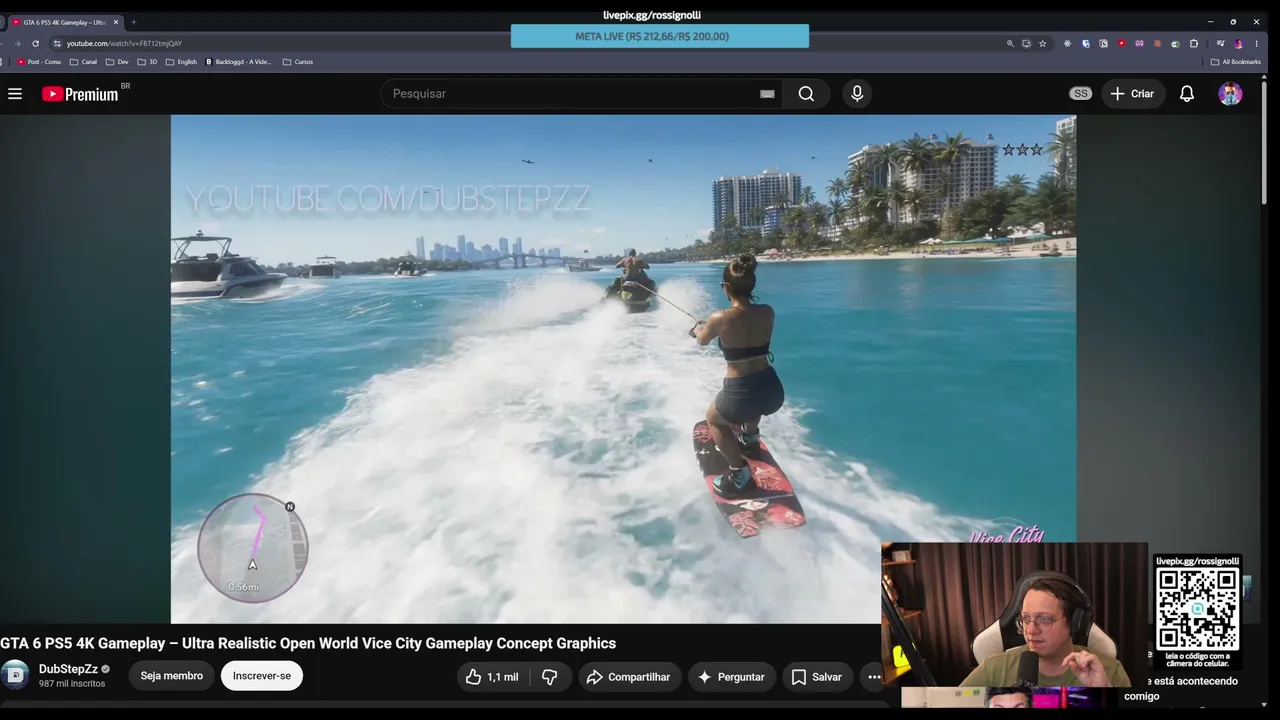Open the browser extensions puzzle icon

click(1193, 44)
